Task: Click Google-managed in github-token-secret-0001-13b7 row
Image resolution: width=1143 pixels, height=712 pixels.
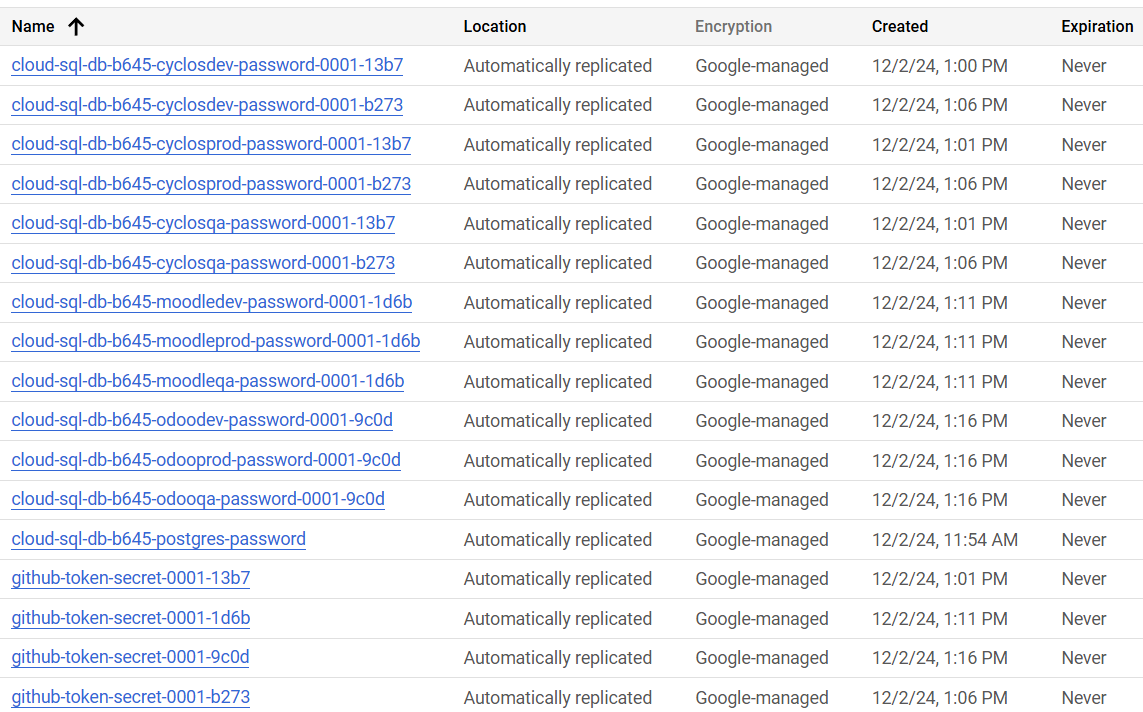Action: 762,579
